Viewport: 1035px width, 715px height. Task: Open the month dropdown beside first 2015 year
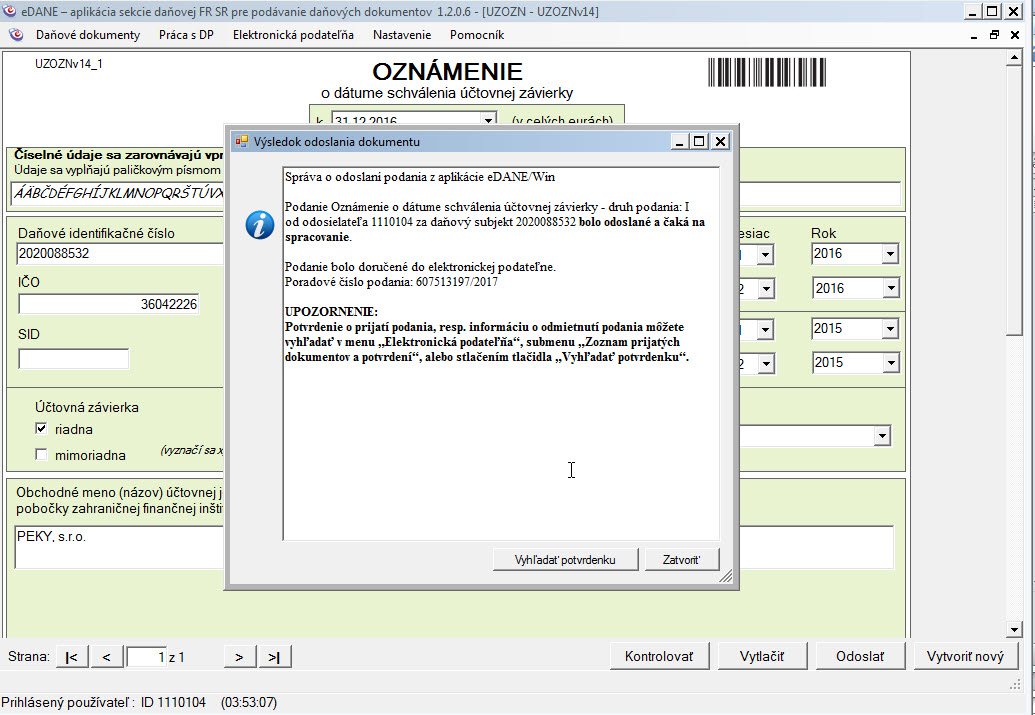pos(765,329)
